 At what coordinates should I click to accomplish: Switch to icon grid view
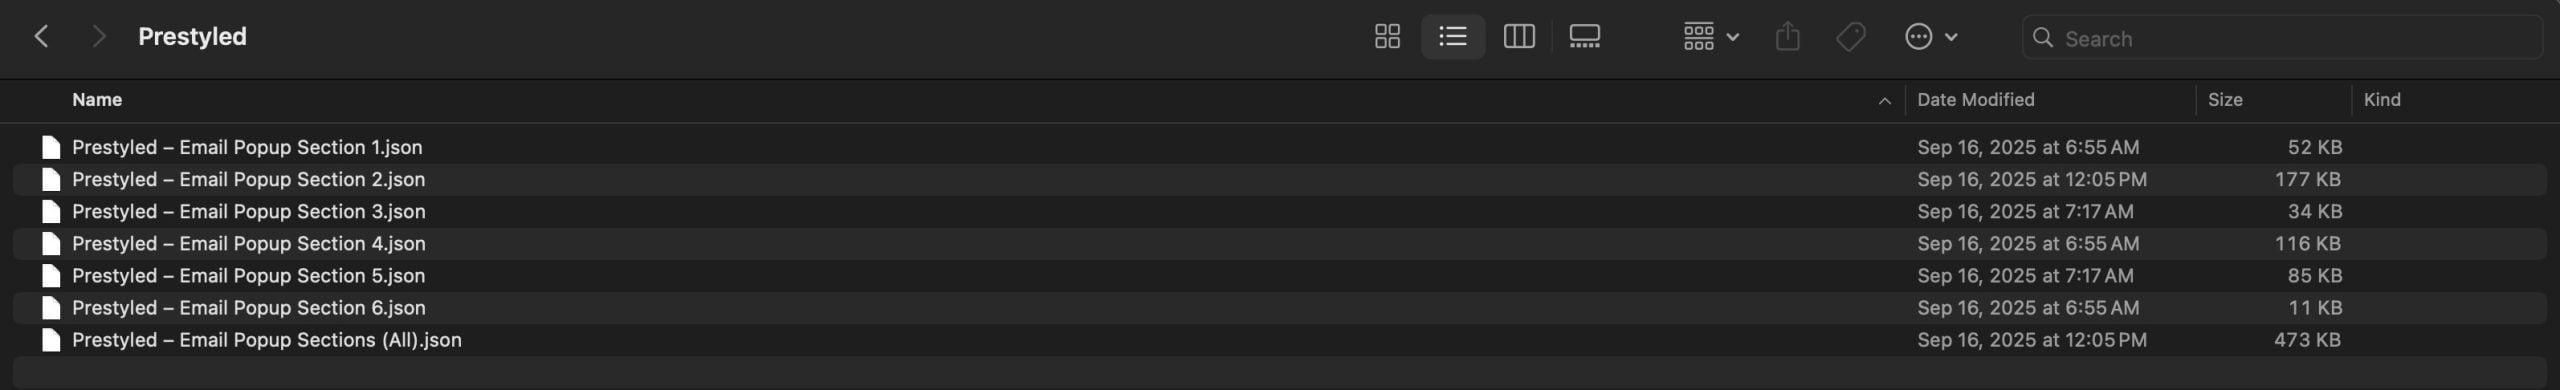tap(1387, 37)
